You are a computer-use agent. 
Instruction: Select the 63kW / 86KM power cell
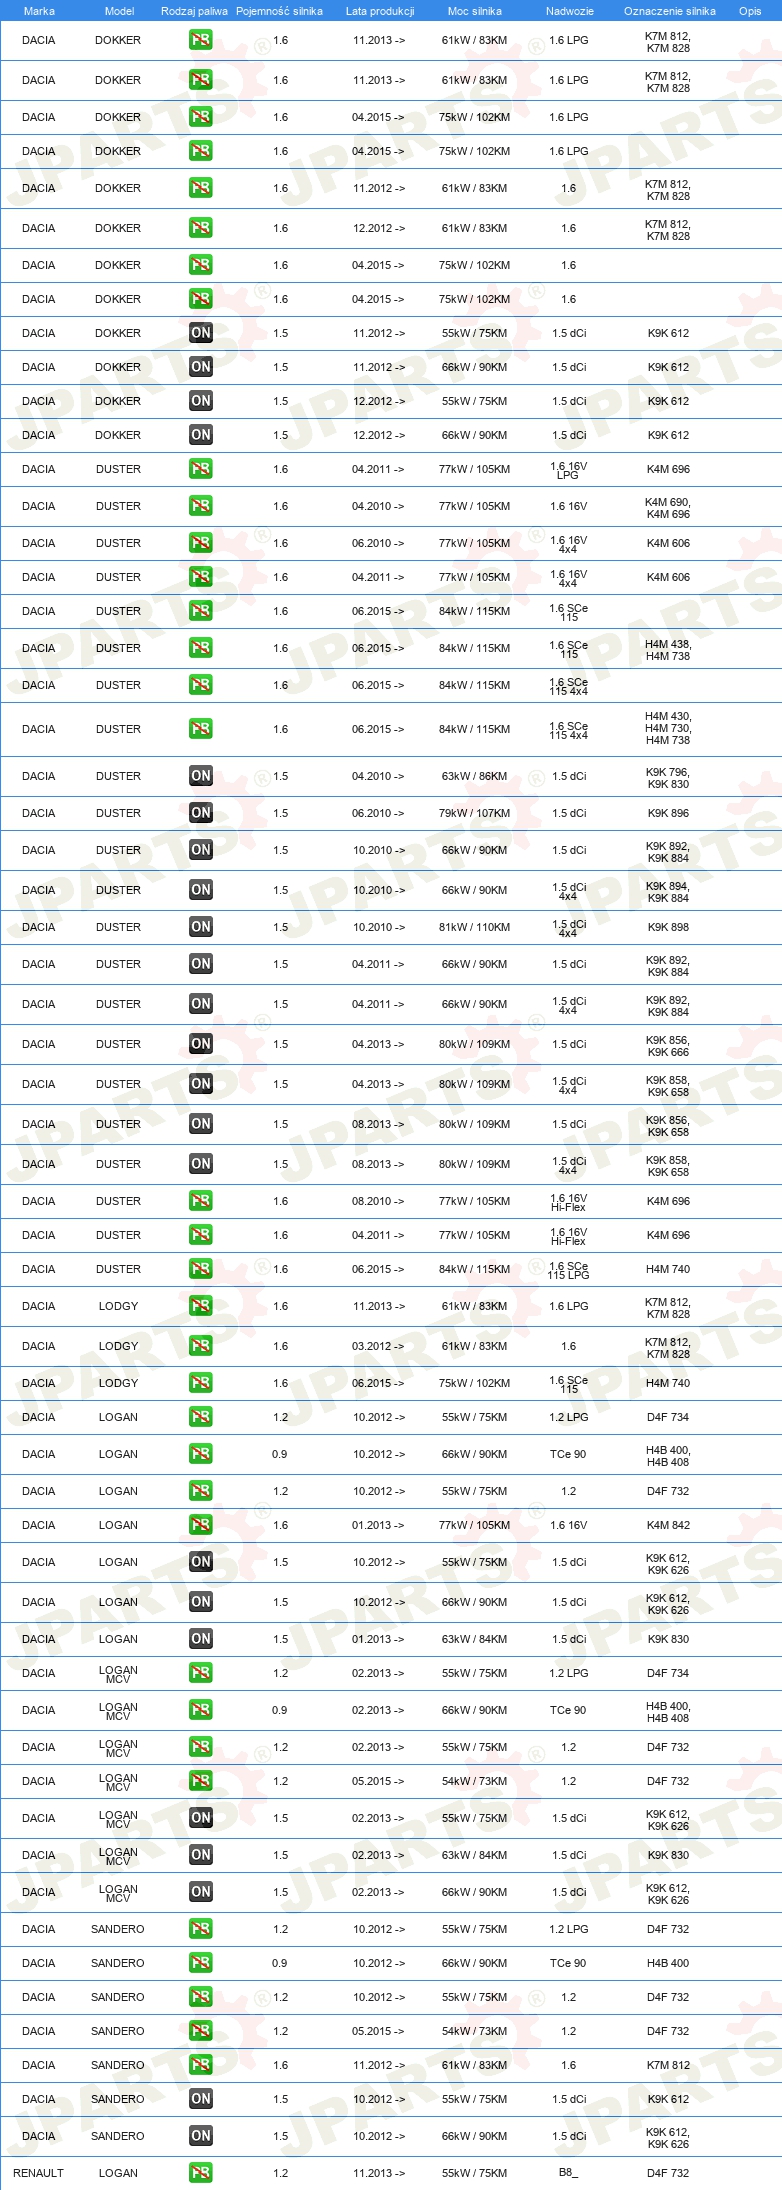pyautogui.click(x=475, y=776)
